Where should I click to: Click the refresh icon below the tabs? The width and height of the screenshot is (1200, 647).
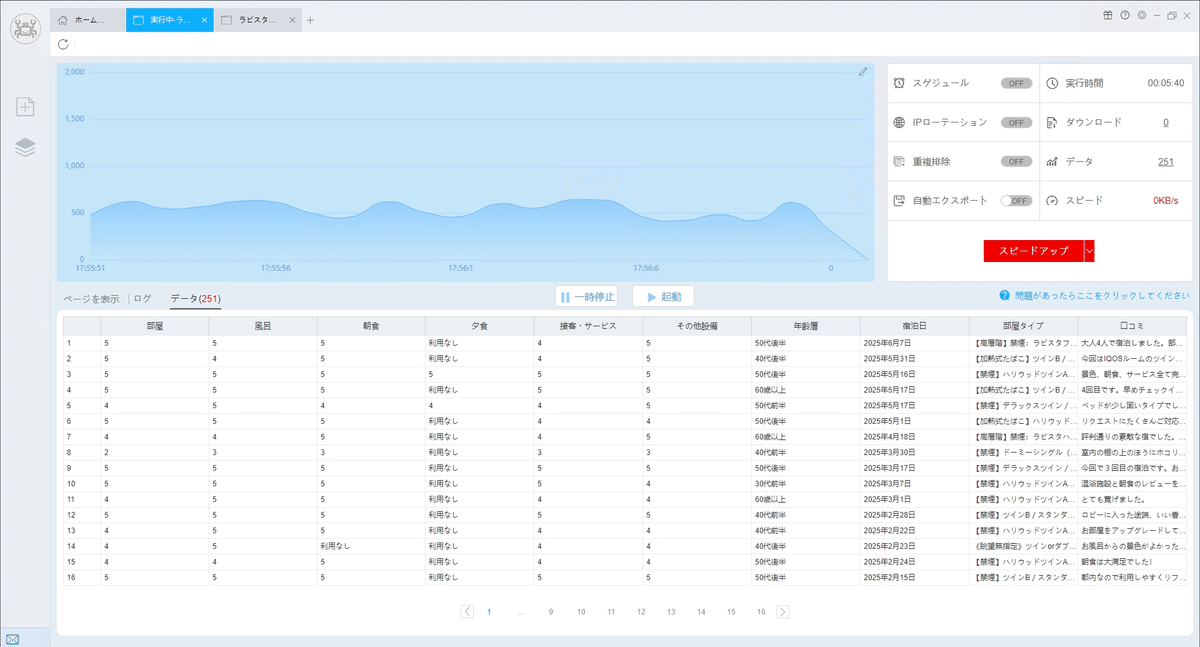pos(64,44)
